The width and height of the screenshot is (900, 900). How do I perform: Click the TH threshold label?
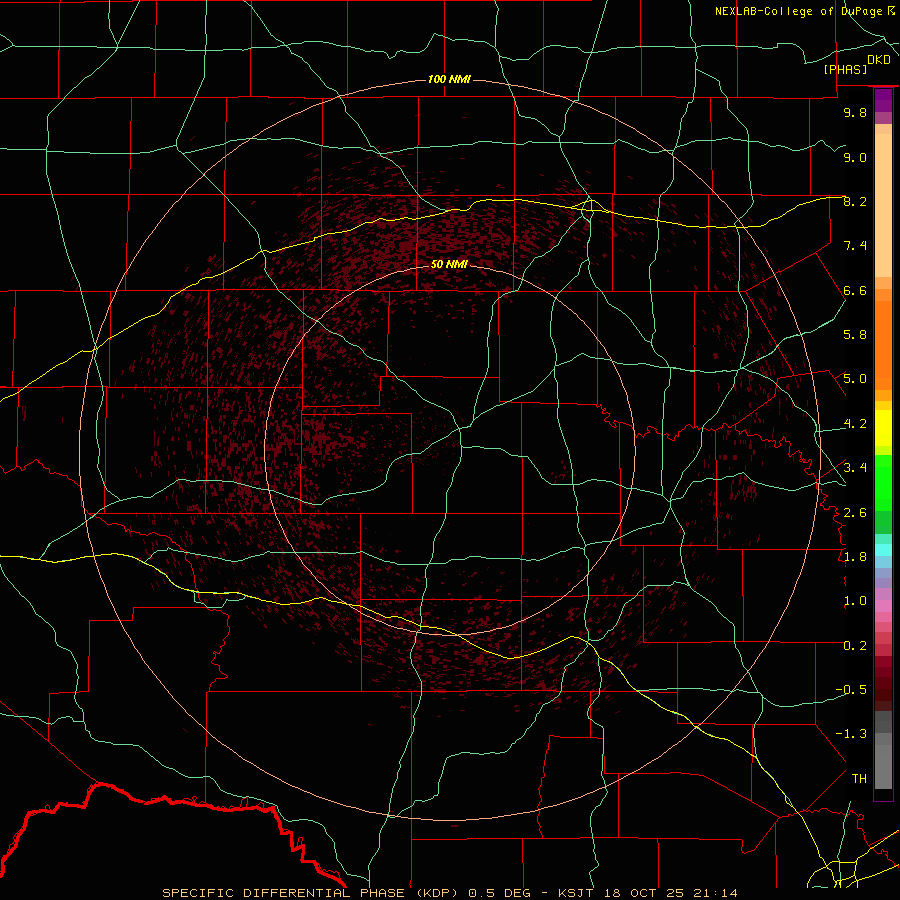tap(859, 779)
